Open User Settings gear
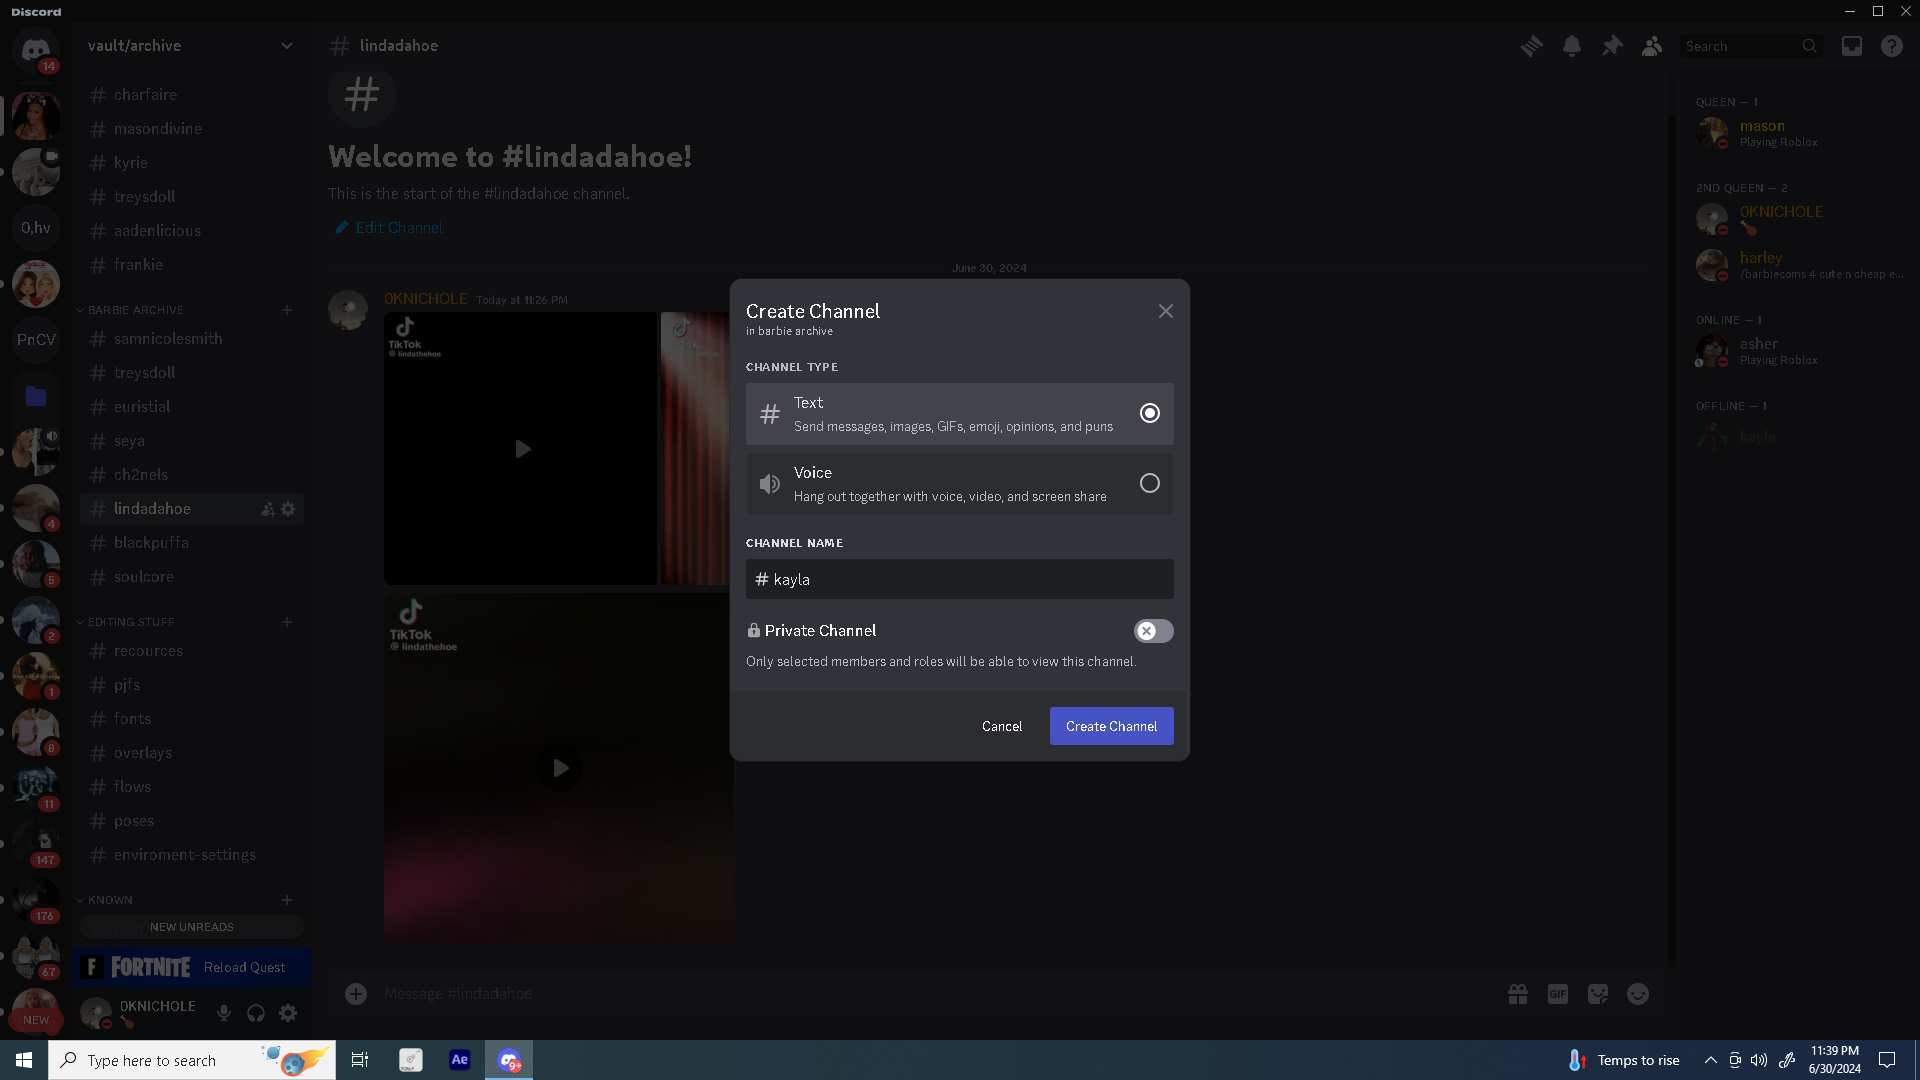The height and width of the screenshot is (1080, 1920). tap(288, 1013)
